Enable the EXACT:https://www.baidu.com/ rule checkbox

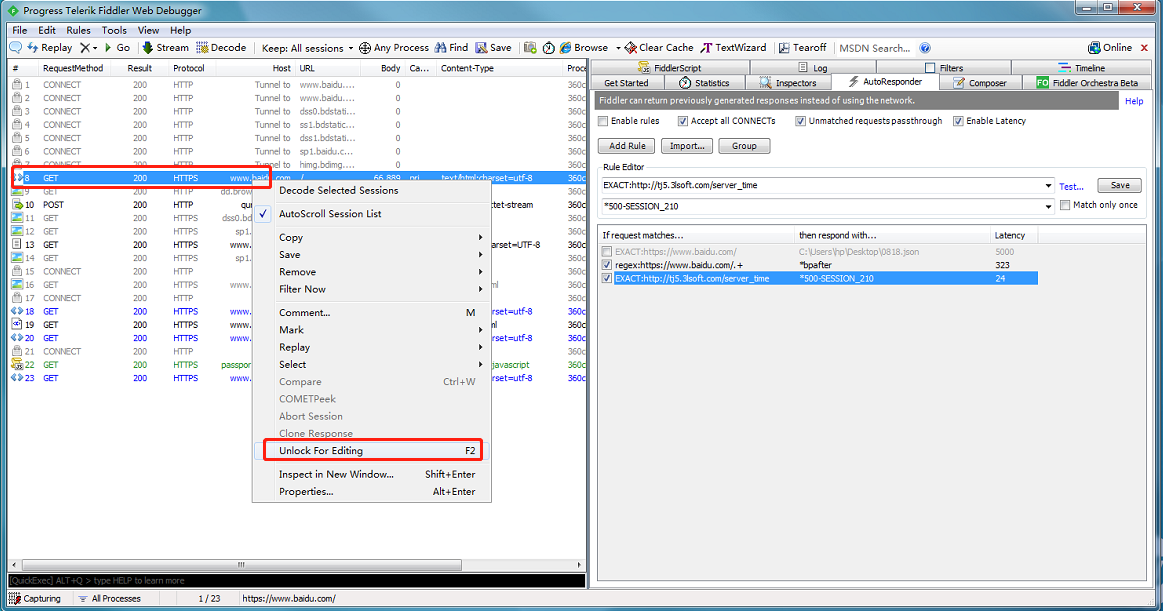(607, 252)
